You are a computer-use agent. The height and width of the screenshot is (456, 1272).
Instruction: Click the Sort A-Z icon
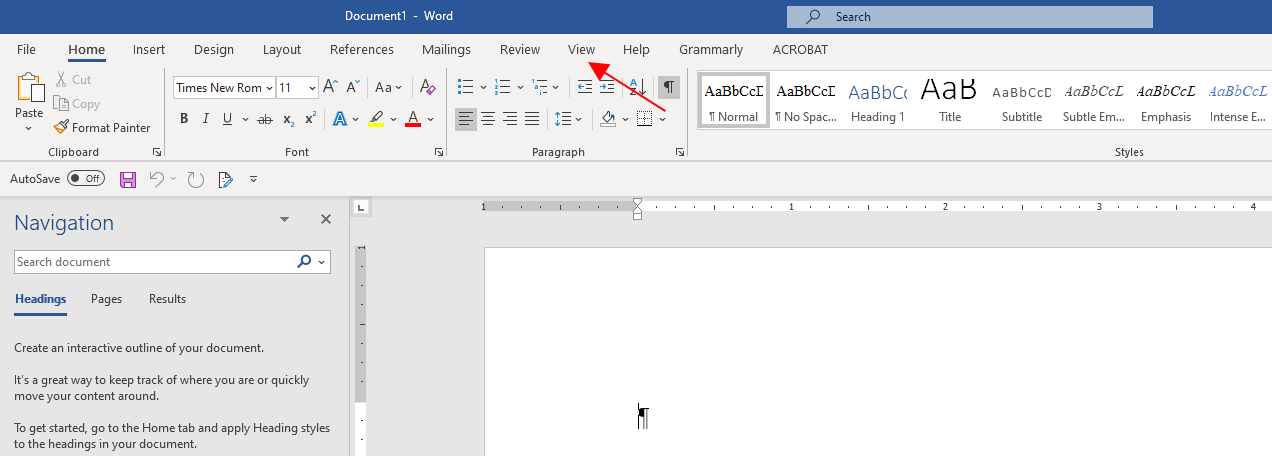point(637,87)
